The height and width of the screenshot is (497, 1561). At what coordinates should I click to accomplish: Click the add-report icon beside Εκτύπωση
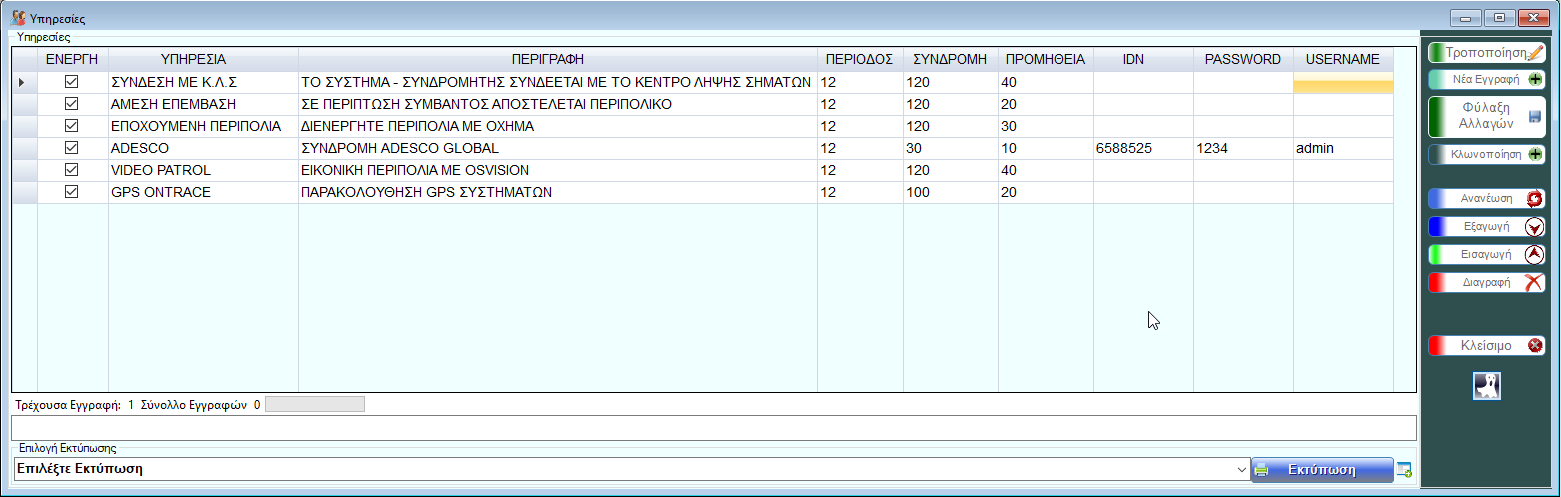pos(1405,470)
